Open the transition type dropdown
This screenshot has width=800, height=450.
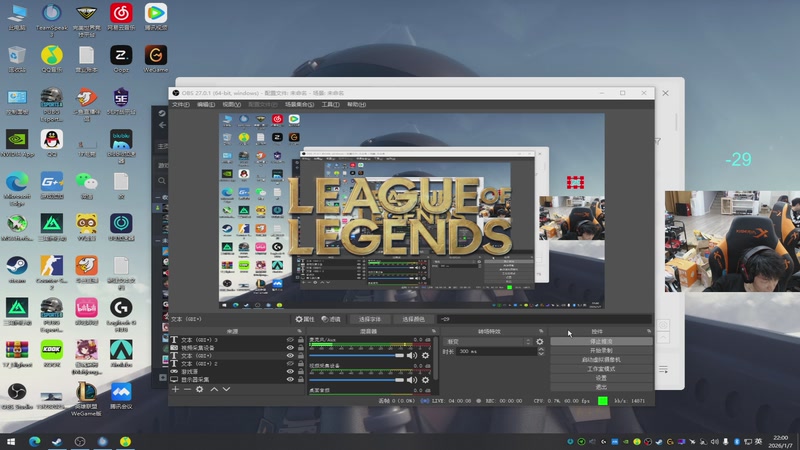[488, 342]
